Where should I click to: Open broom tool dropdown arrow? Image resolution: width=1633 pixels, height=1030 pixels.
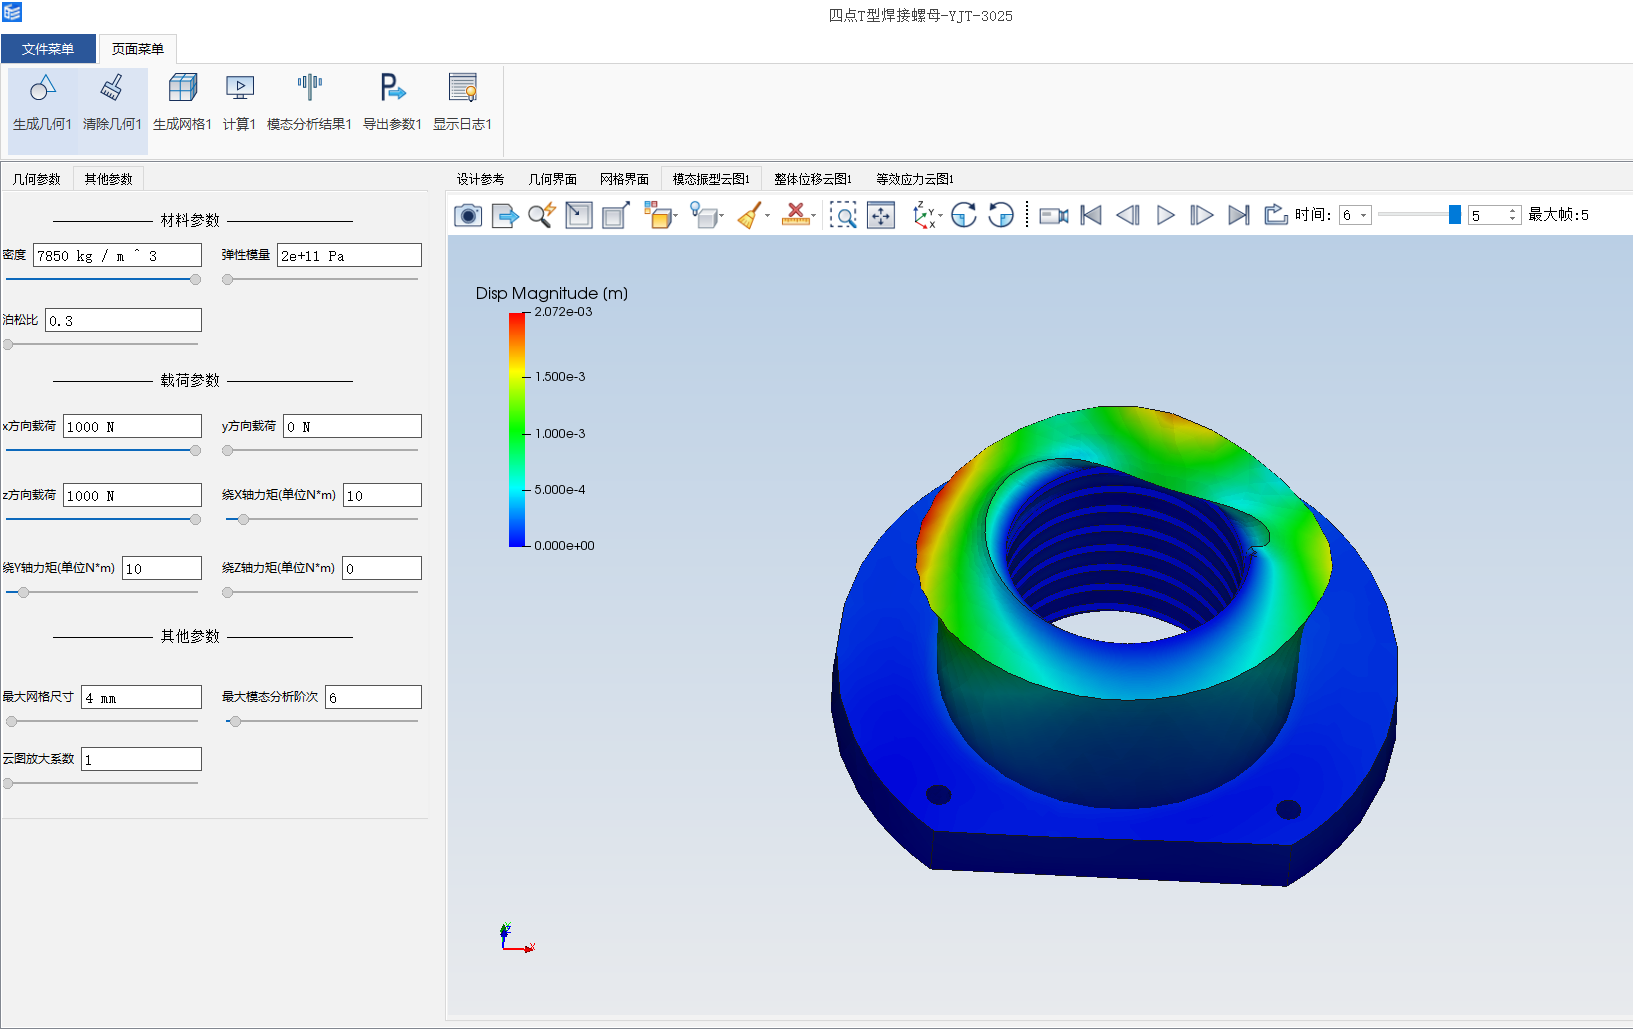[767, 216]
